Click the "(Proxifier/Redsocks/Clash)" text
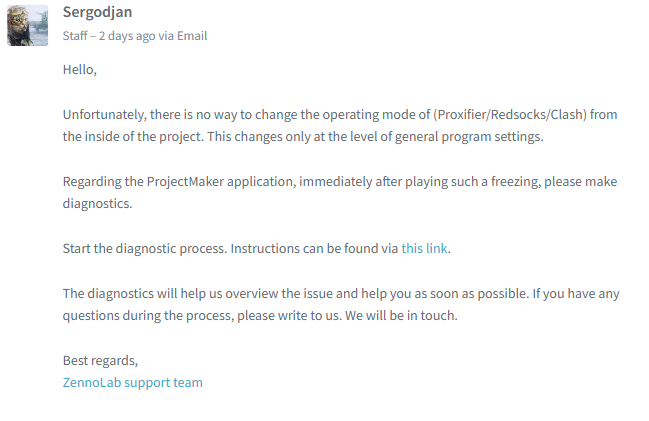 point(508,115)
